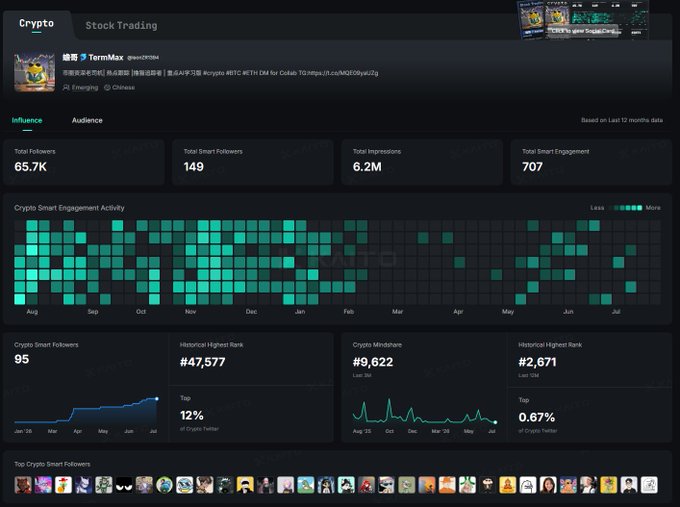Image resolution: width=680 pixels, height=507 pixels.
Task: Click the Crypto Smart Engagement Activity title
Action: click(x=69, y=208)
